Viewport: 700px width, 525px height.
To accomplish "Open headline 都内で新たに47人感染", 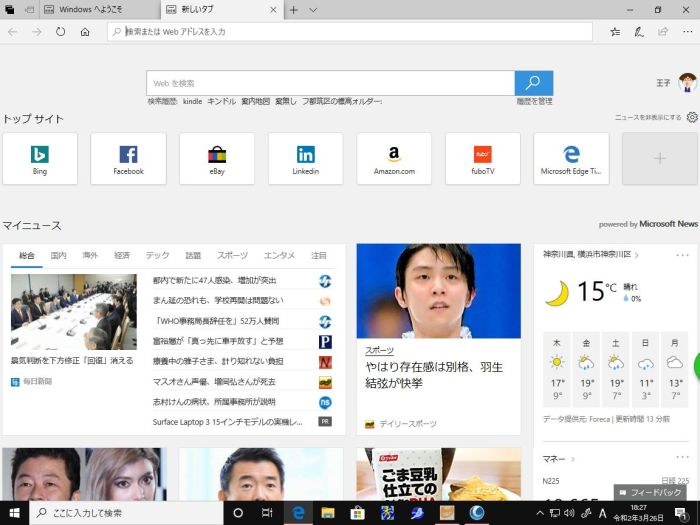I will [x=214, y=281].
